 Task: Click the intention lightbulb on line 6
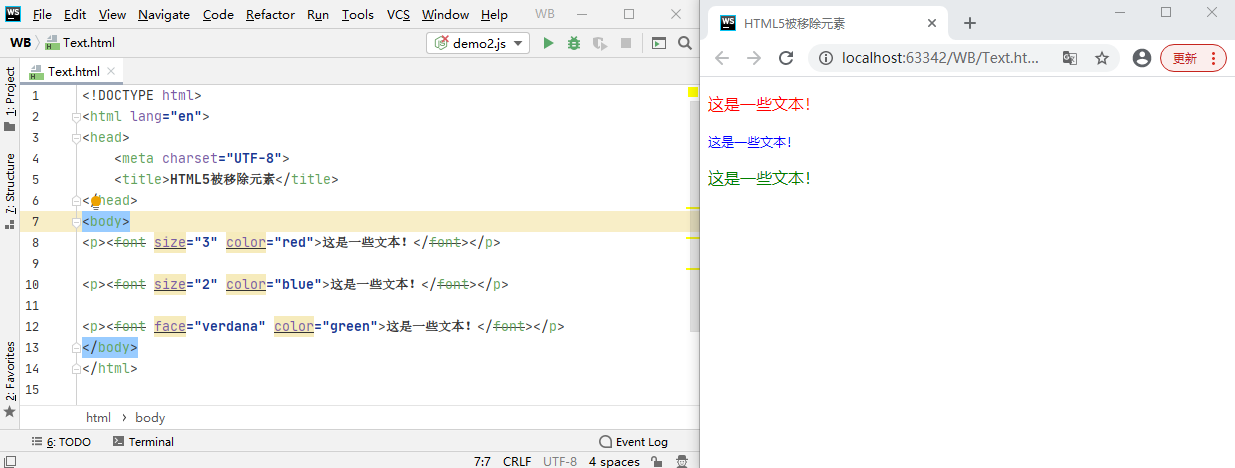(x=97, y=201)
